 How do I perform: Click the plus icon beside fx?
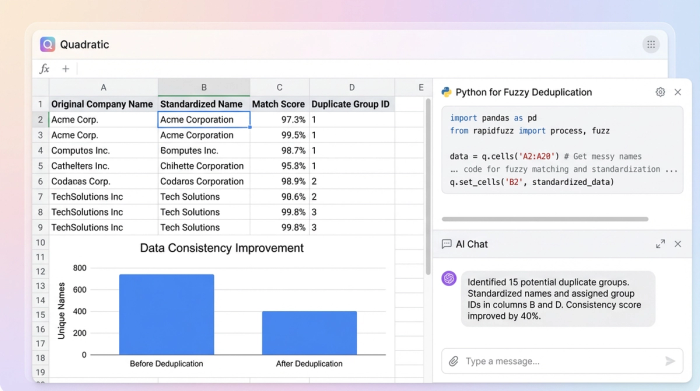click(66, 69)
